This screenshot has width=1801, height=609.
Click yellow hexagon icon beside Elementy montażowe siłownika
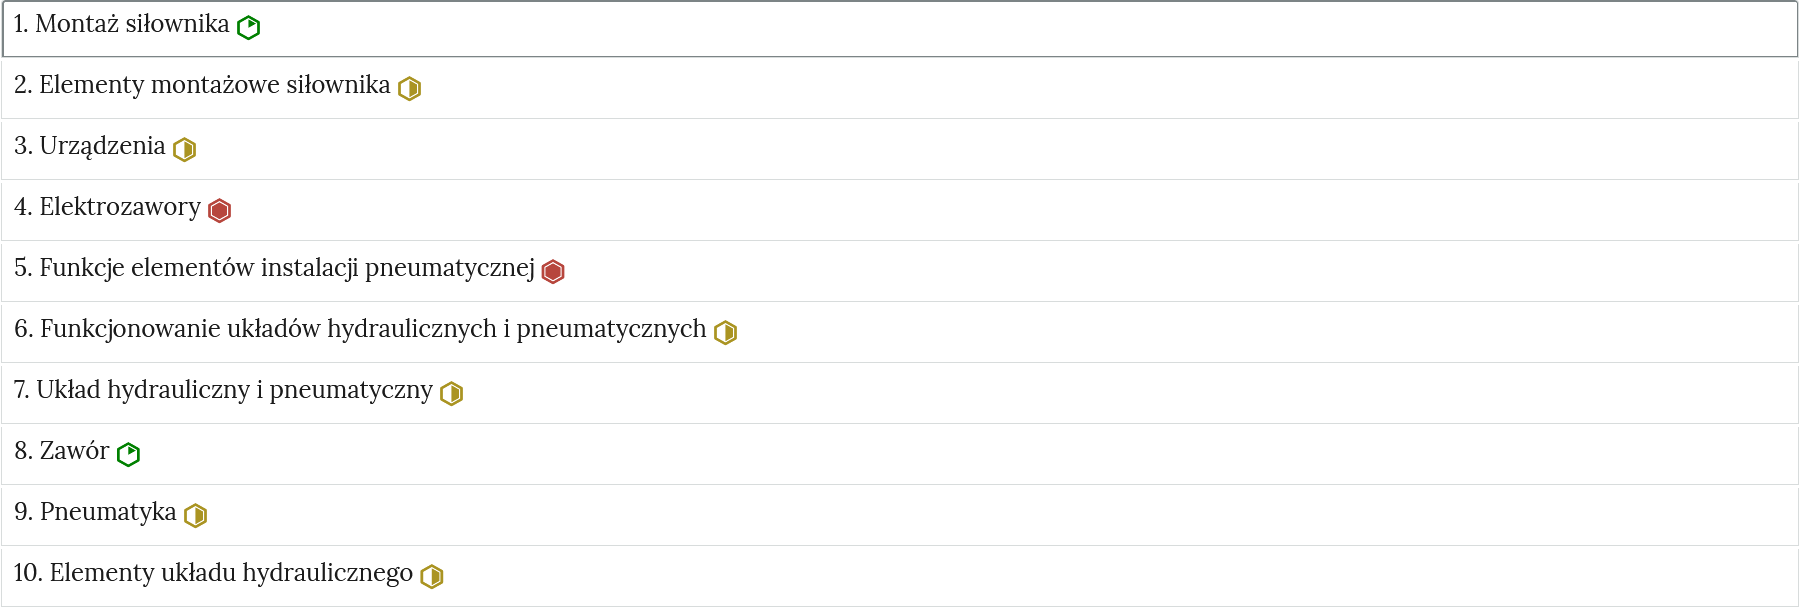click(410, 89)
